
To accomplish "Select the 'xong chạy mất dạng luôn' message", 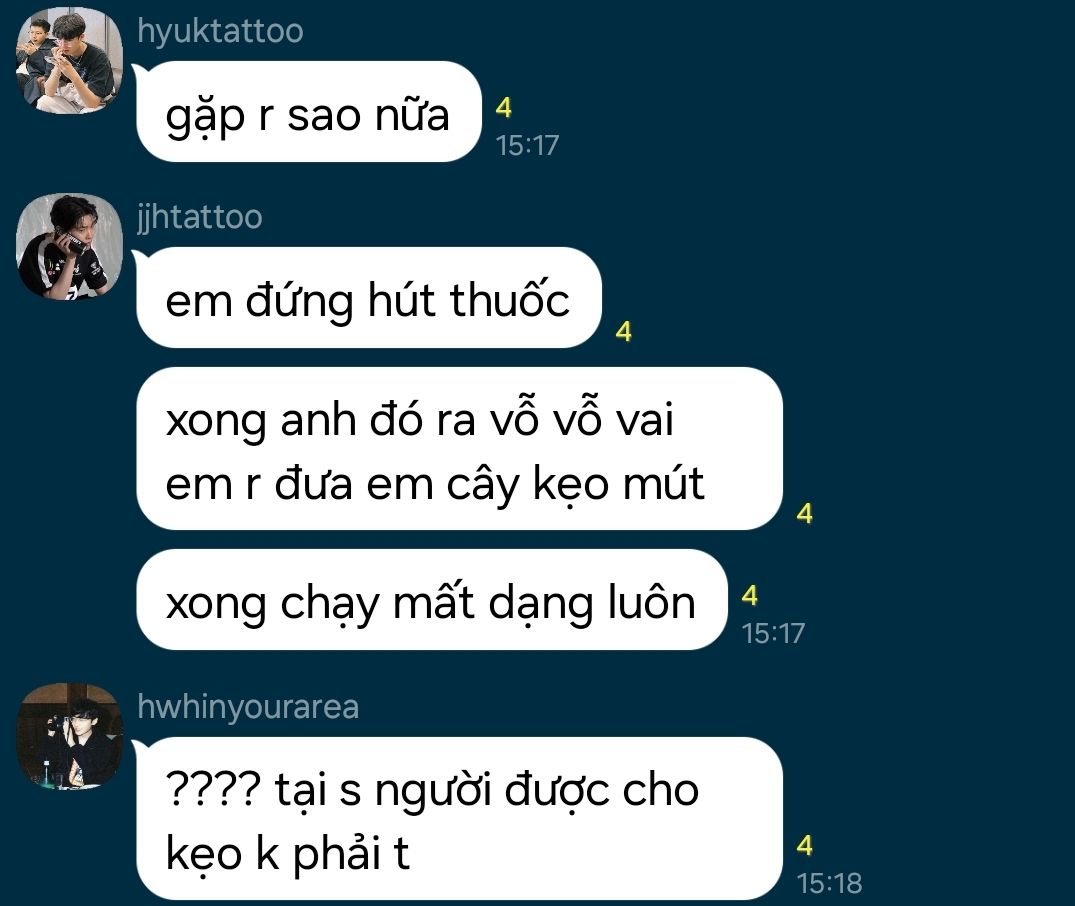I will pyautogui.click(x=431, y=599).
